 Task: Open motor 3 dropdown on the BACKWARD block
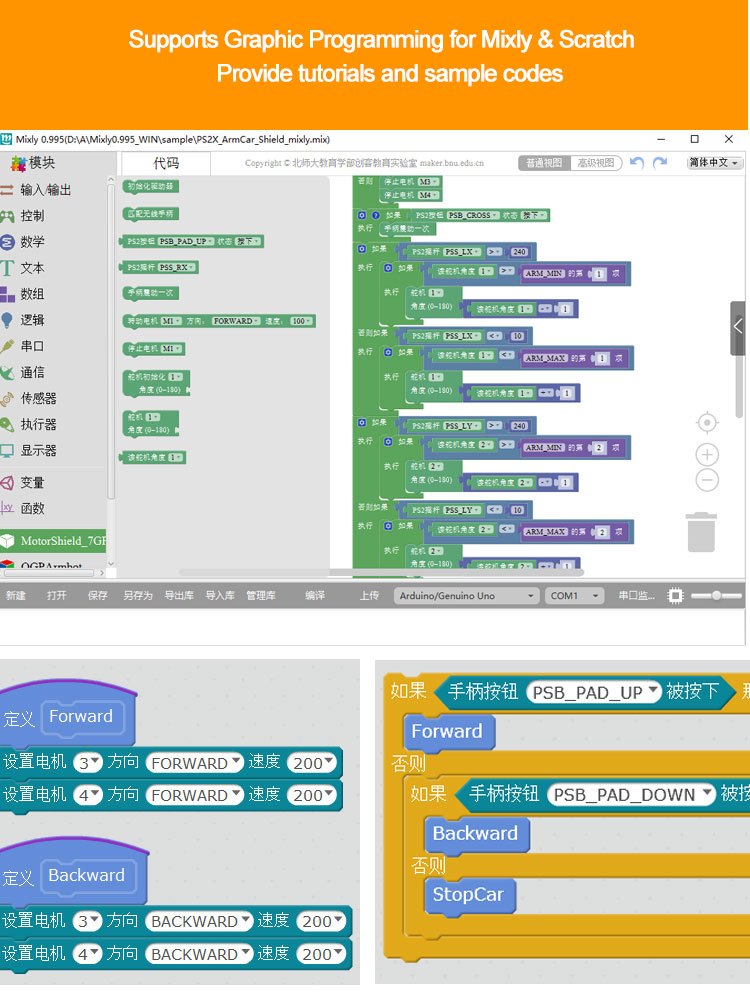click(87, 922)
